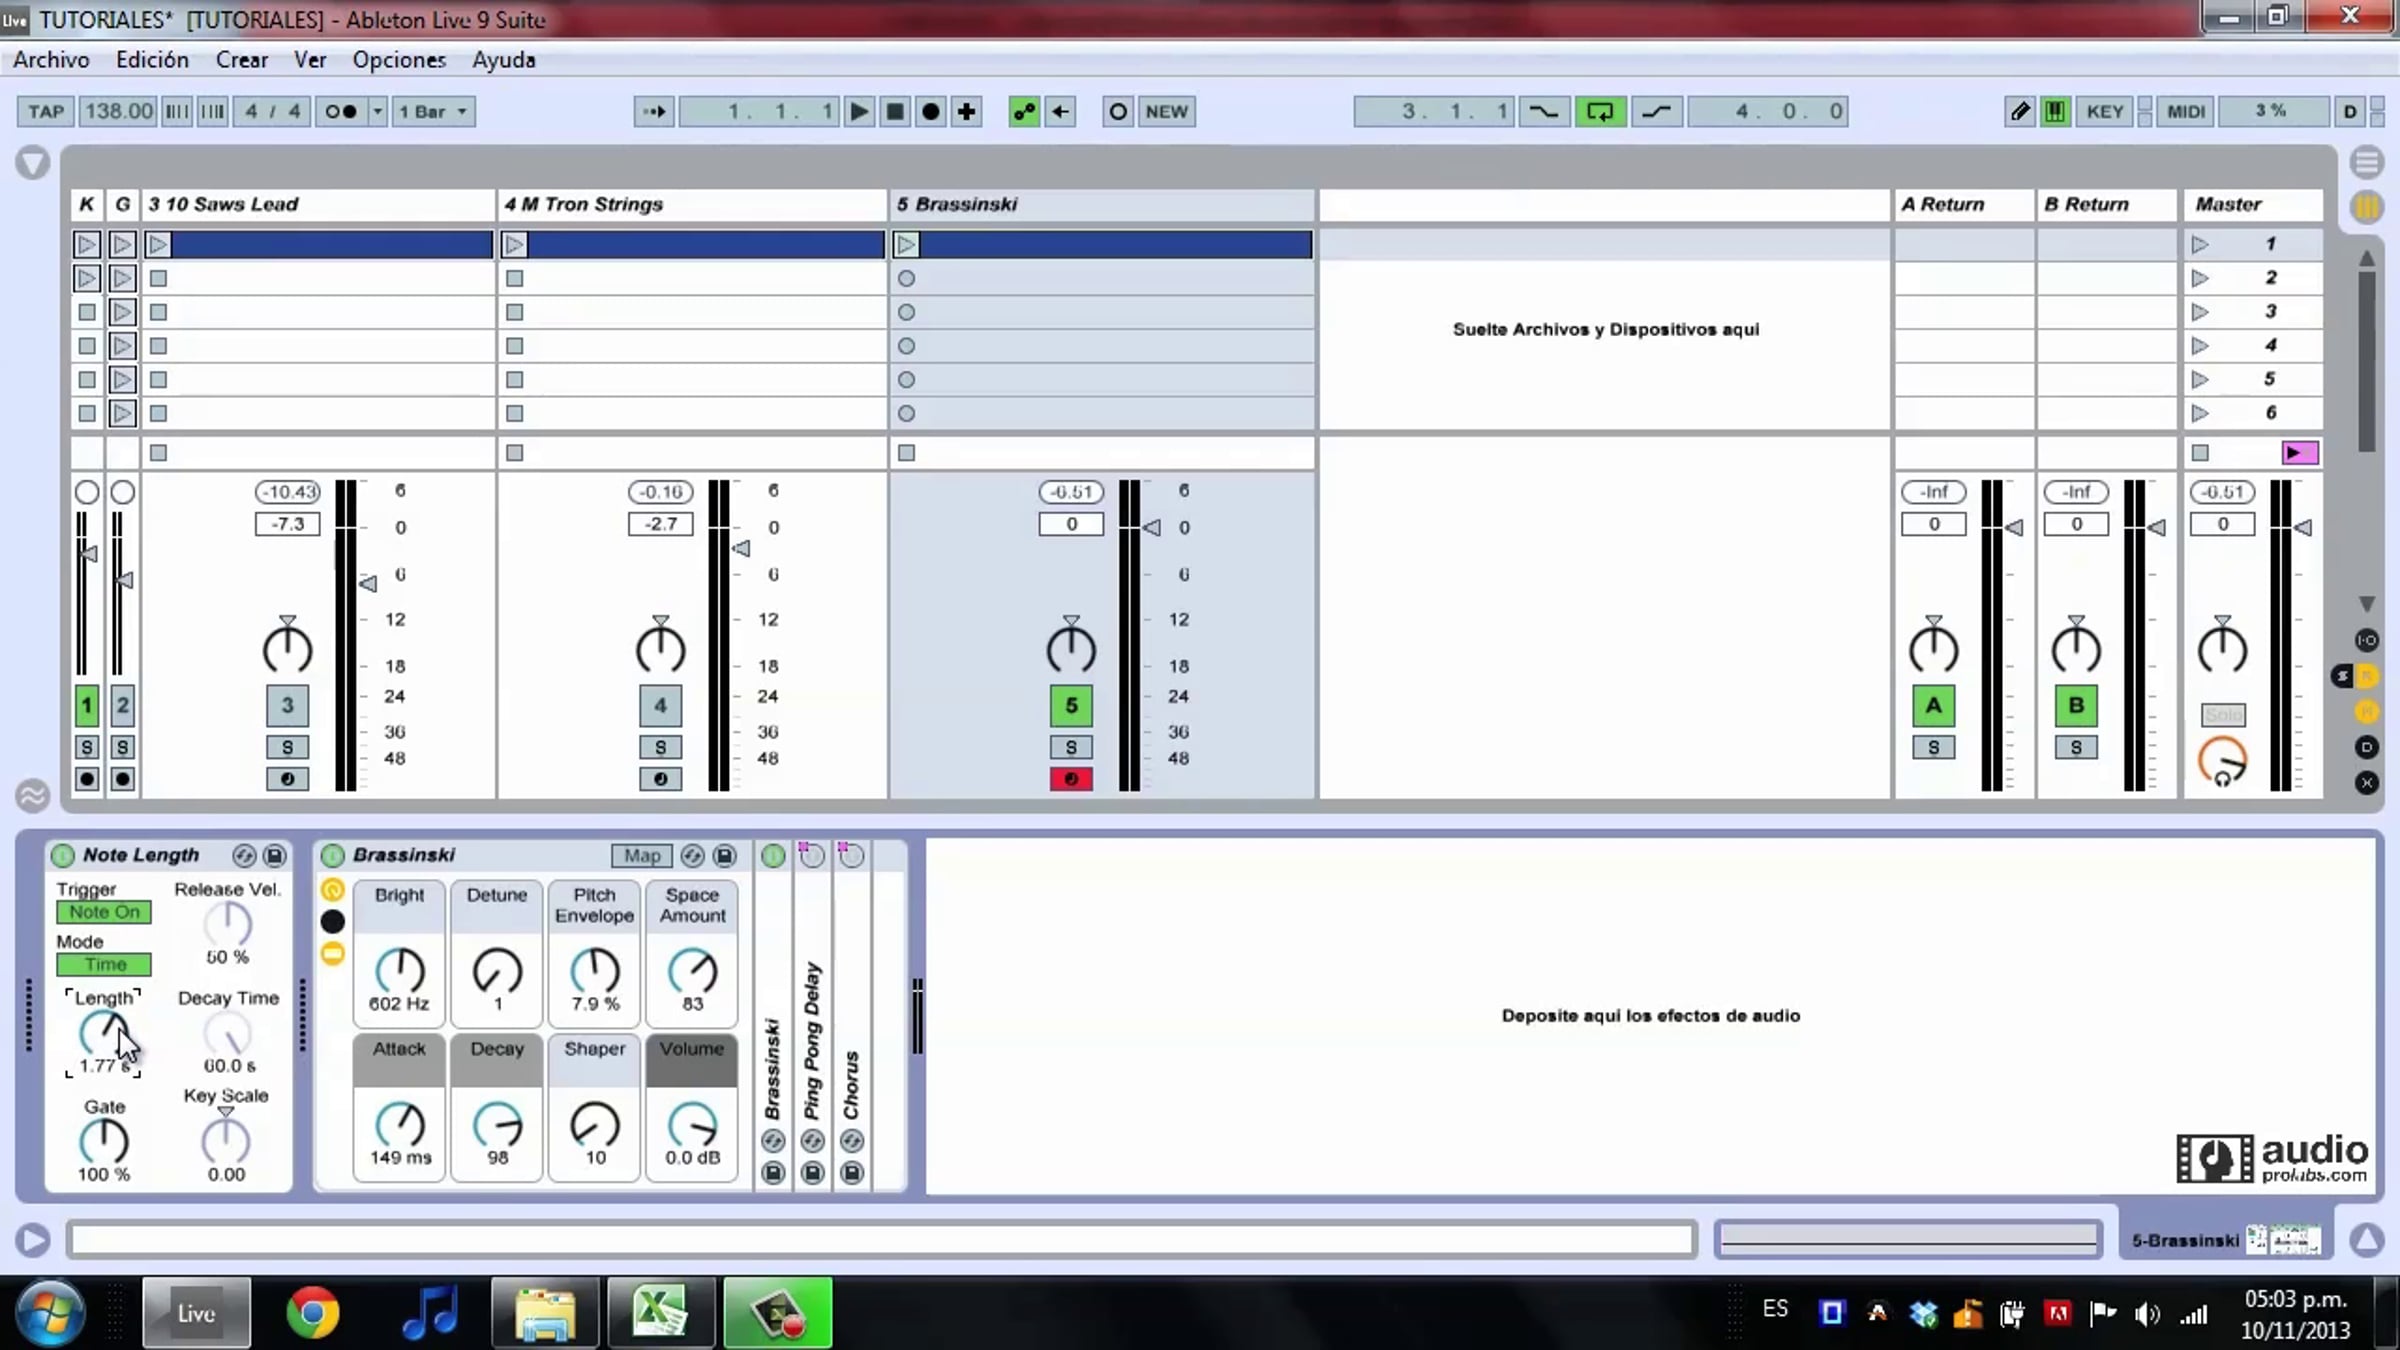This screenshot has width=2400, height=1350.
Task: Disarm the Brassinski track record button
Action: [x=1071, y=779]
